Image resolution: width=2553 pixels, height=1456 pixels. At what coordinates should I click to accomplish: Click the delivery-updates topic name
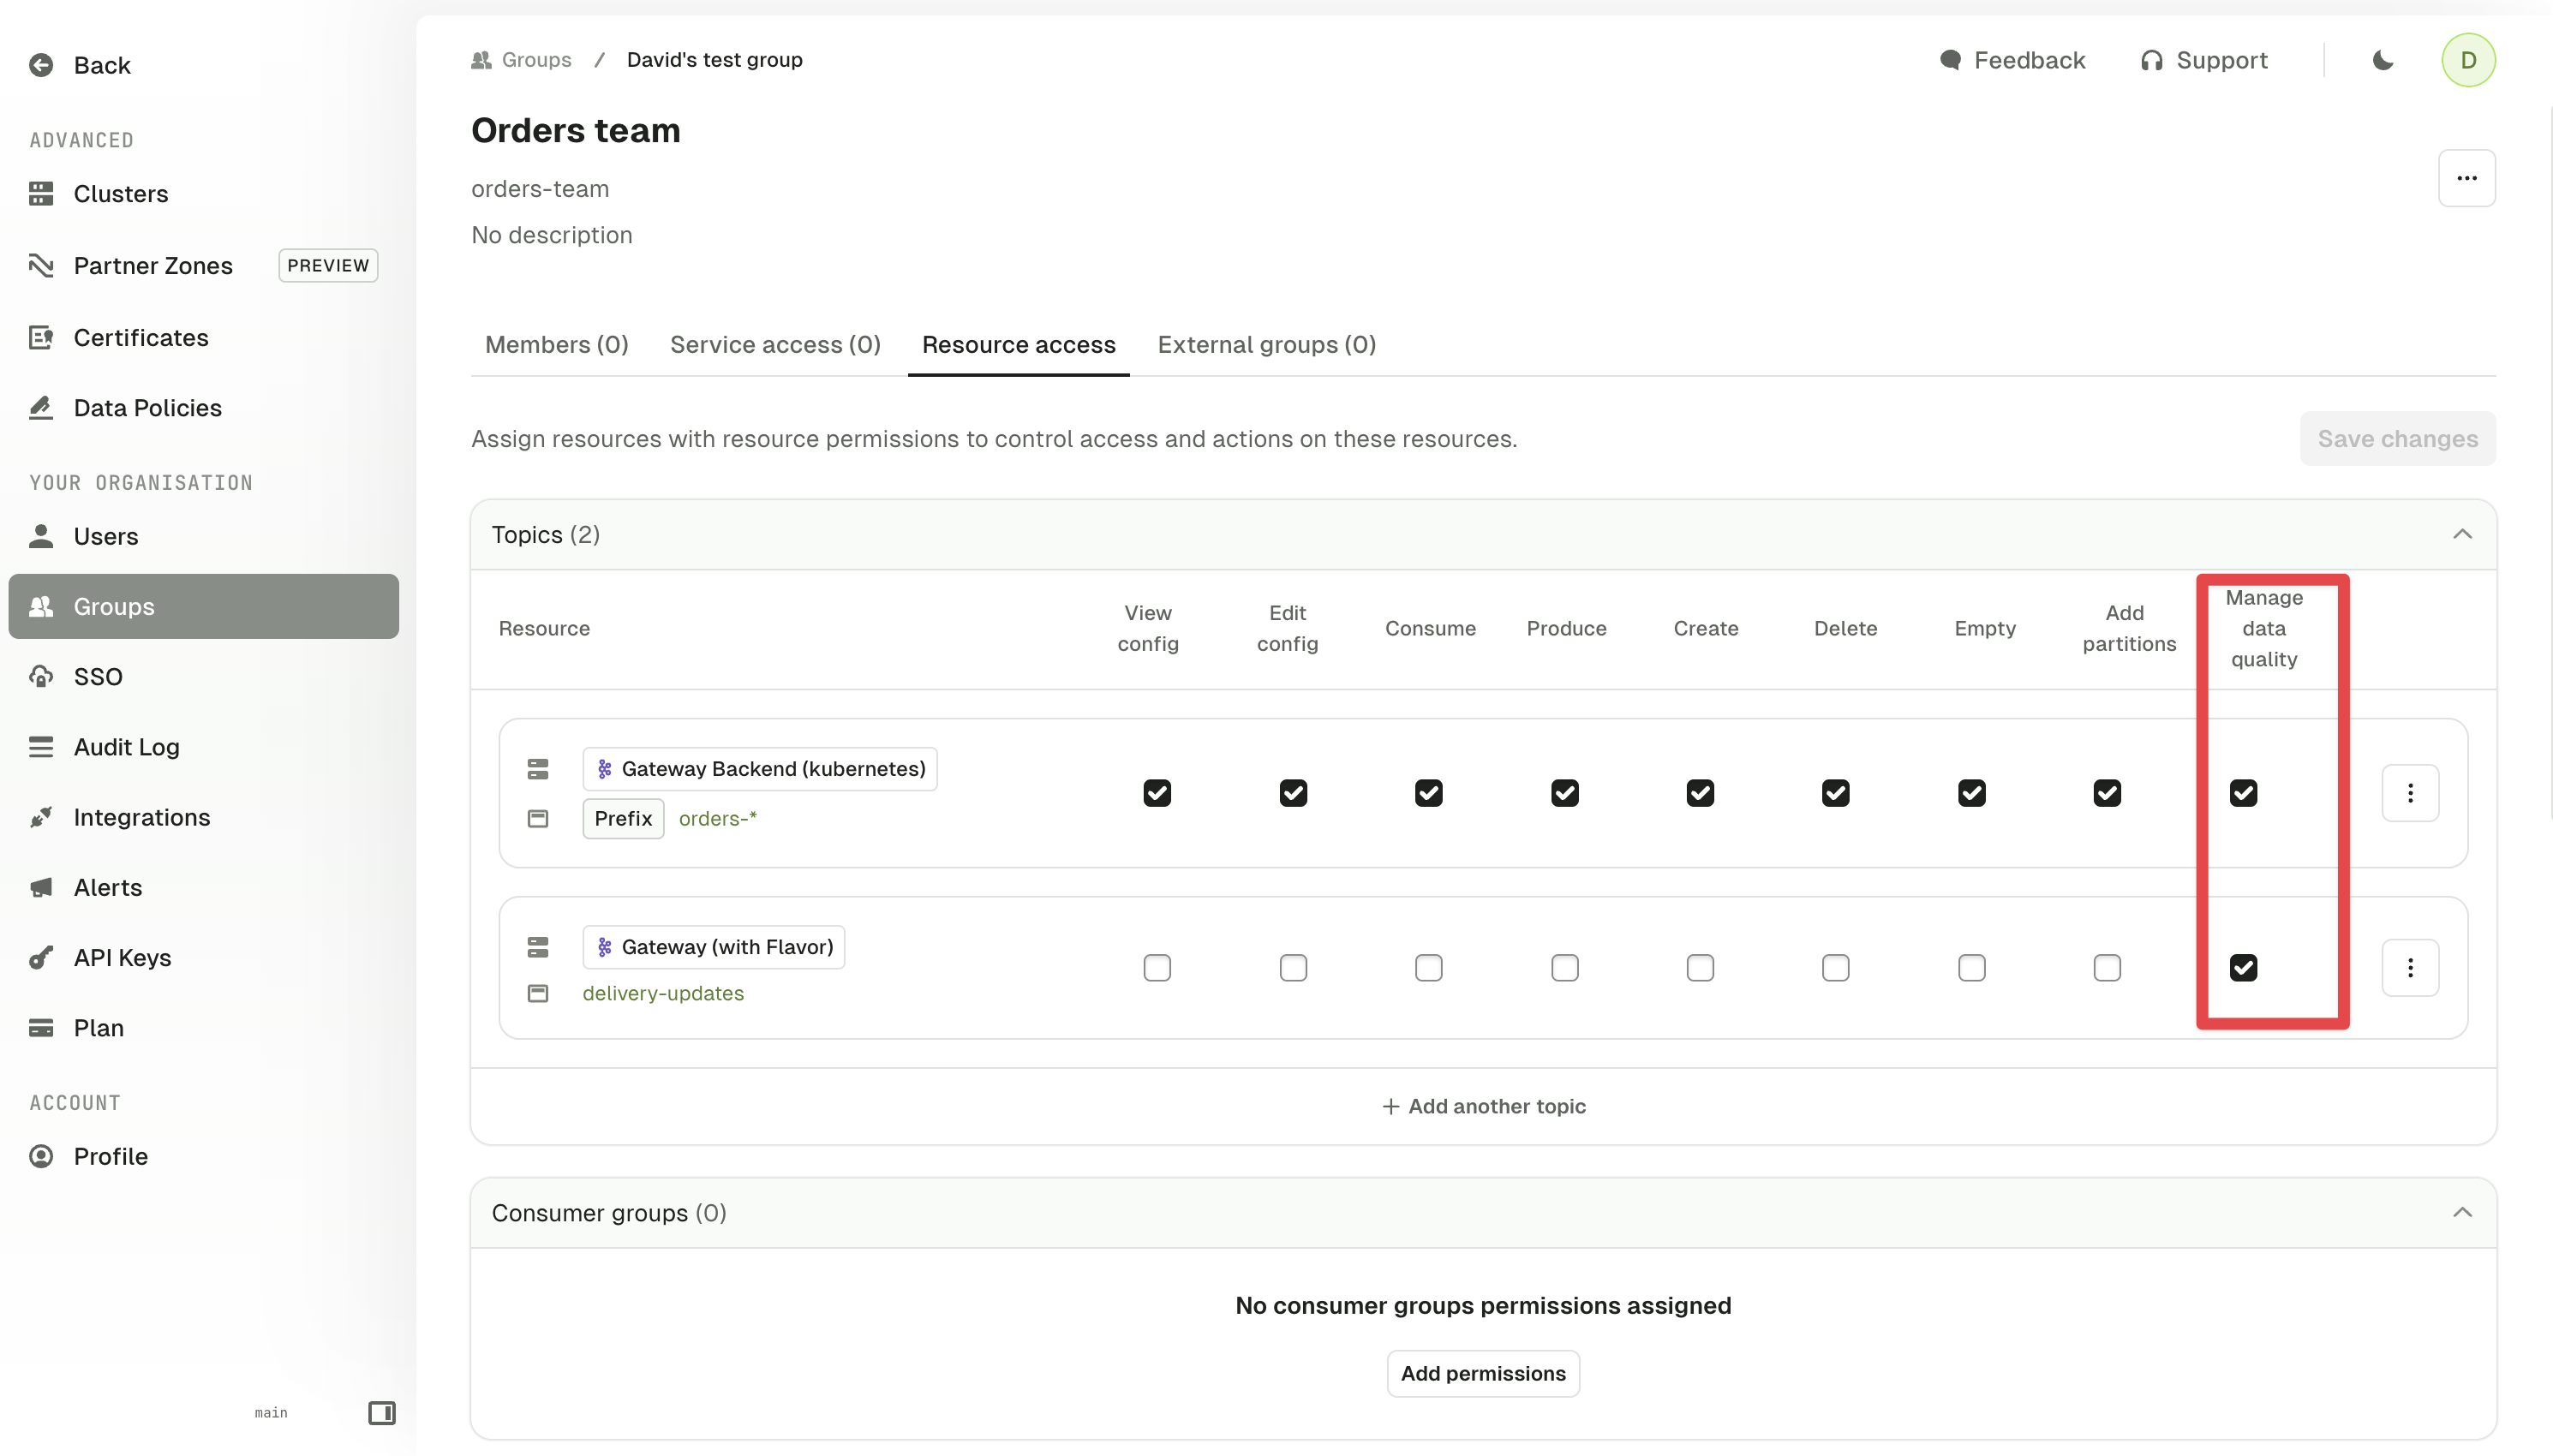tap(663, 993)
